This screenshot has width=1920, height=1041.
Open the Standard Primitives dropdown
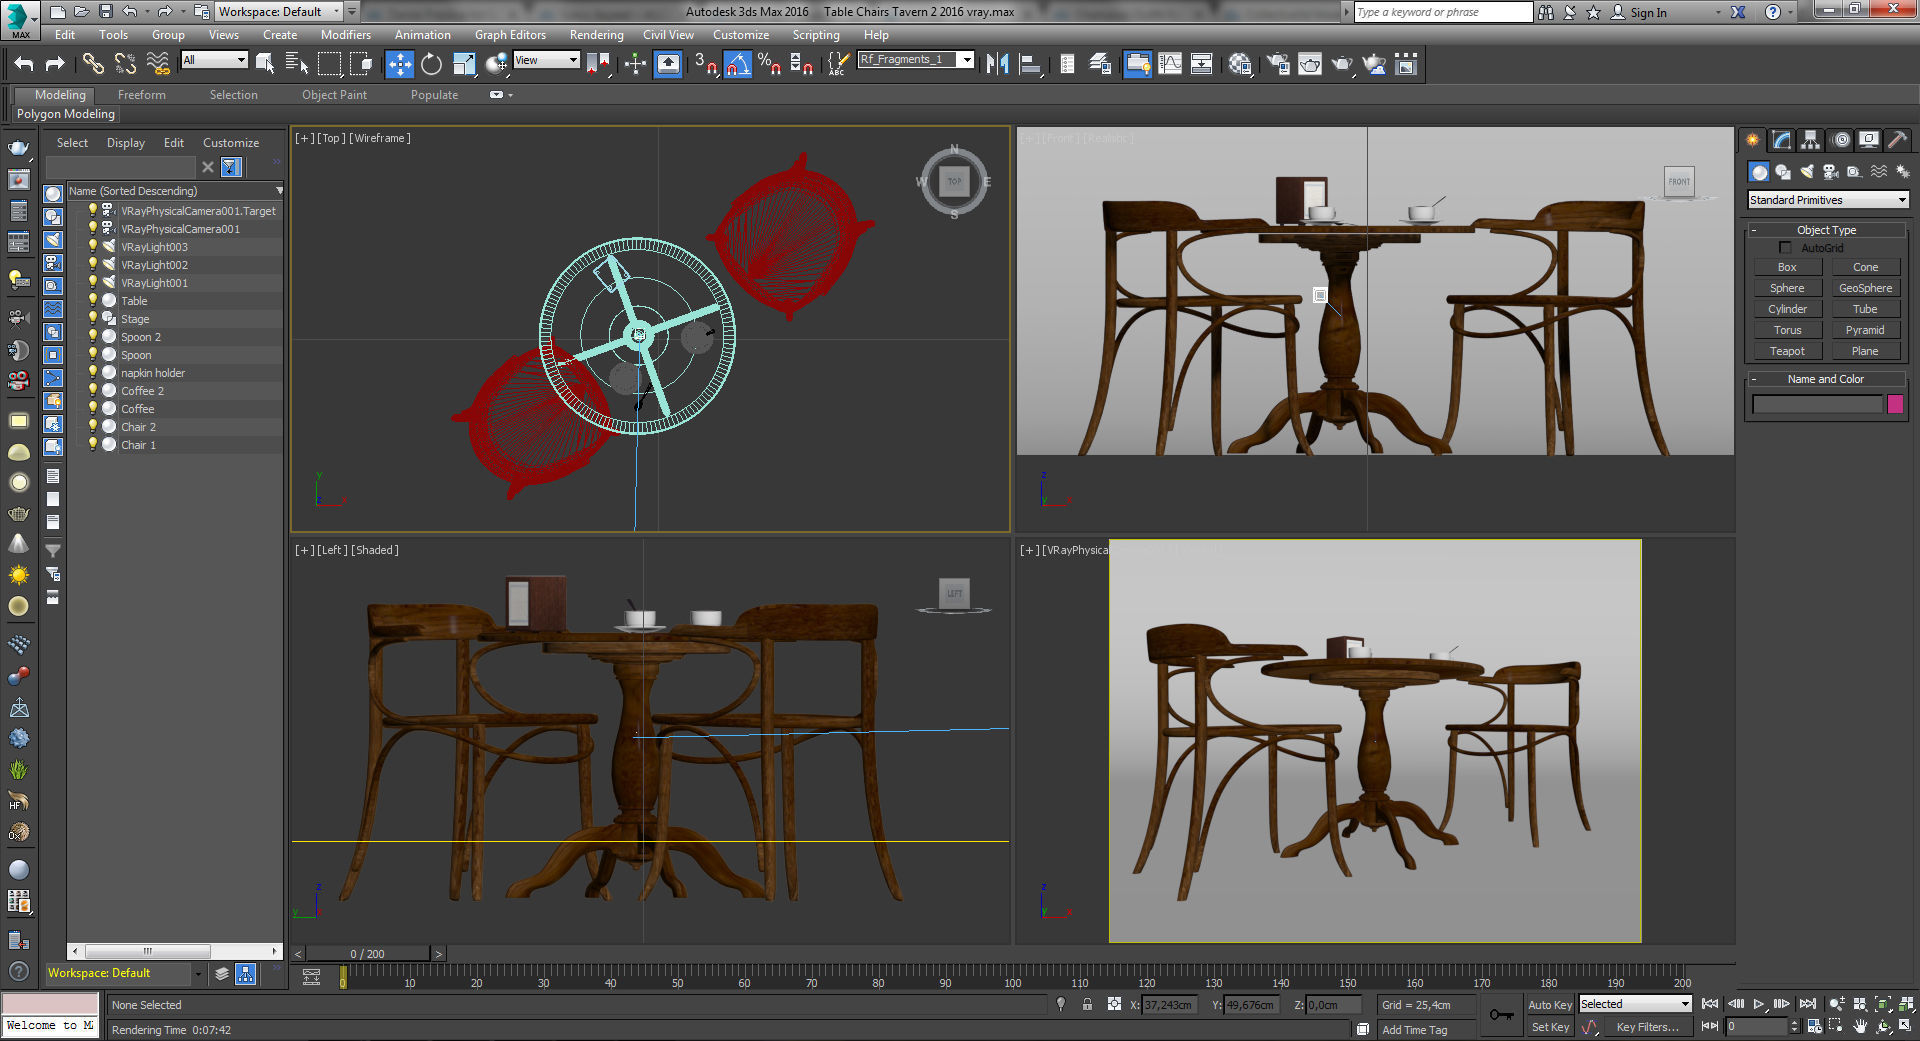pos(1828,200)
